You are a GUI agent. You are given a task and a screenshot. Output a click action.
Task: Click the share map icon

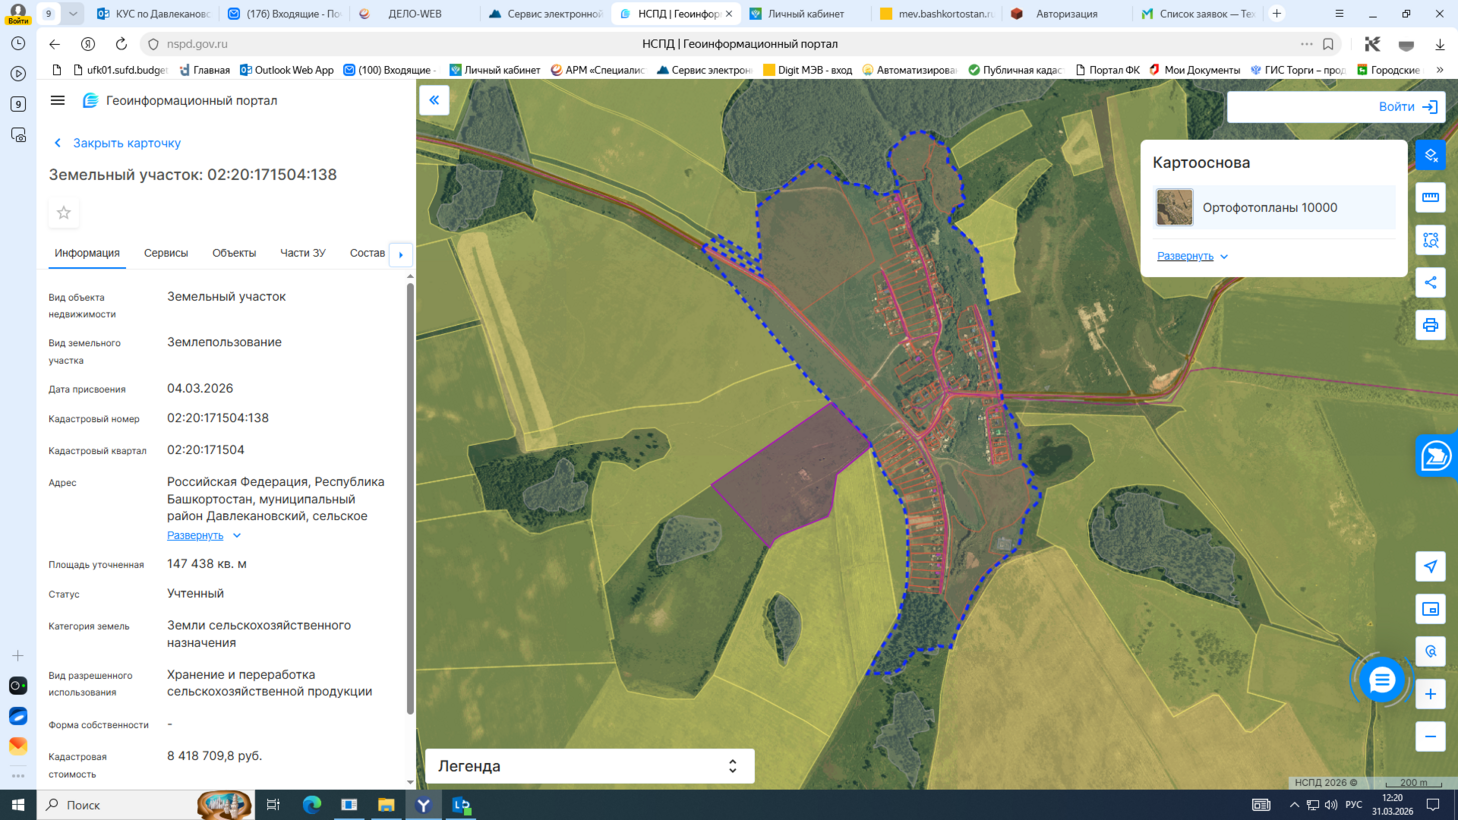[1431, 283]
